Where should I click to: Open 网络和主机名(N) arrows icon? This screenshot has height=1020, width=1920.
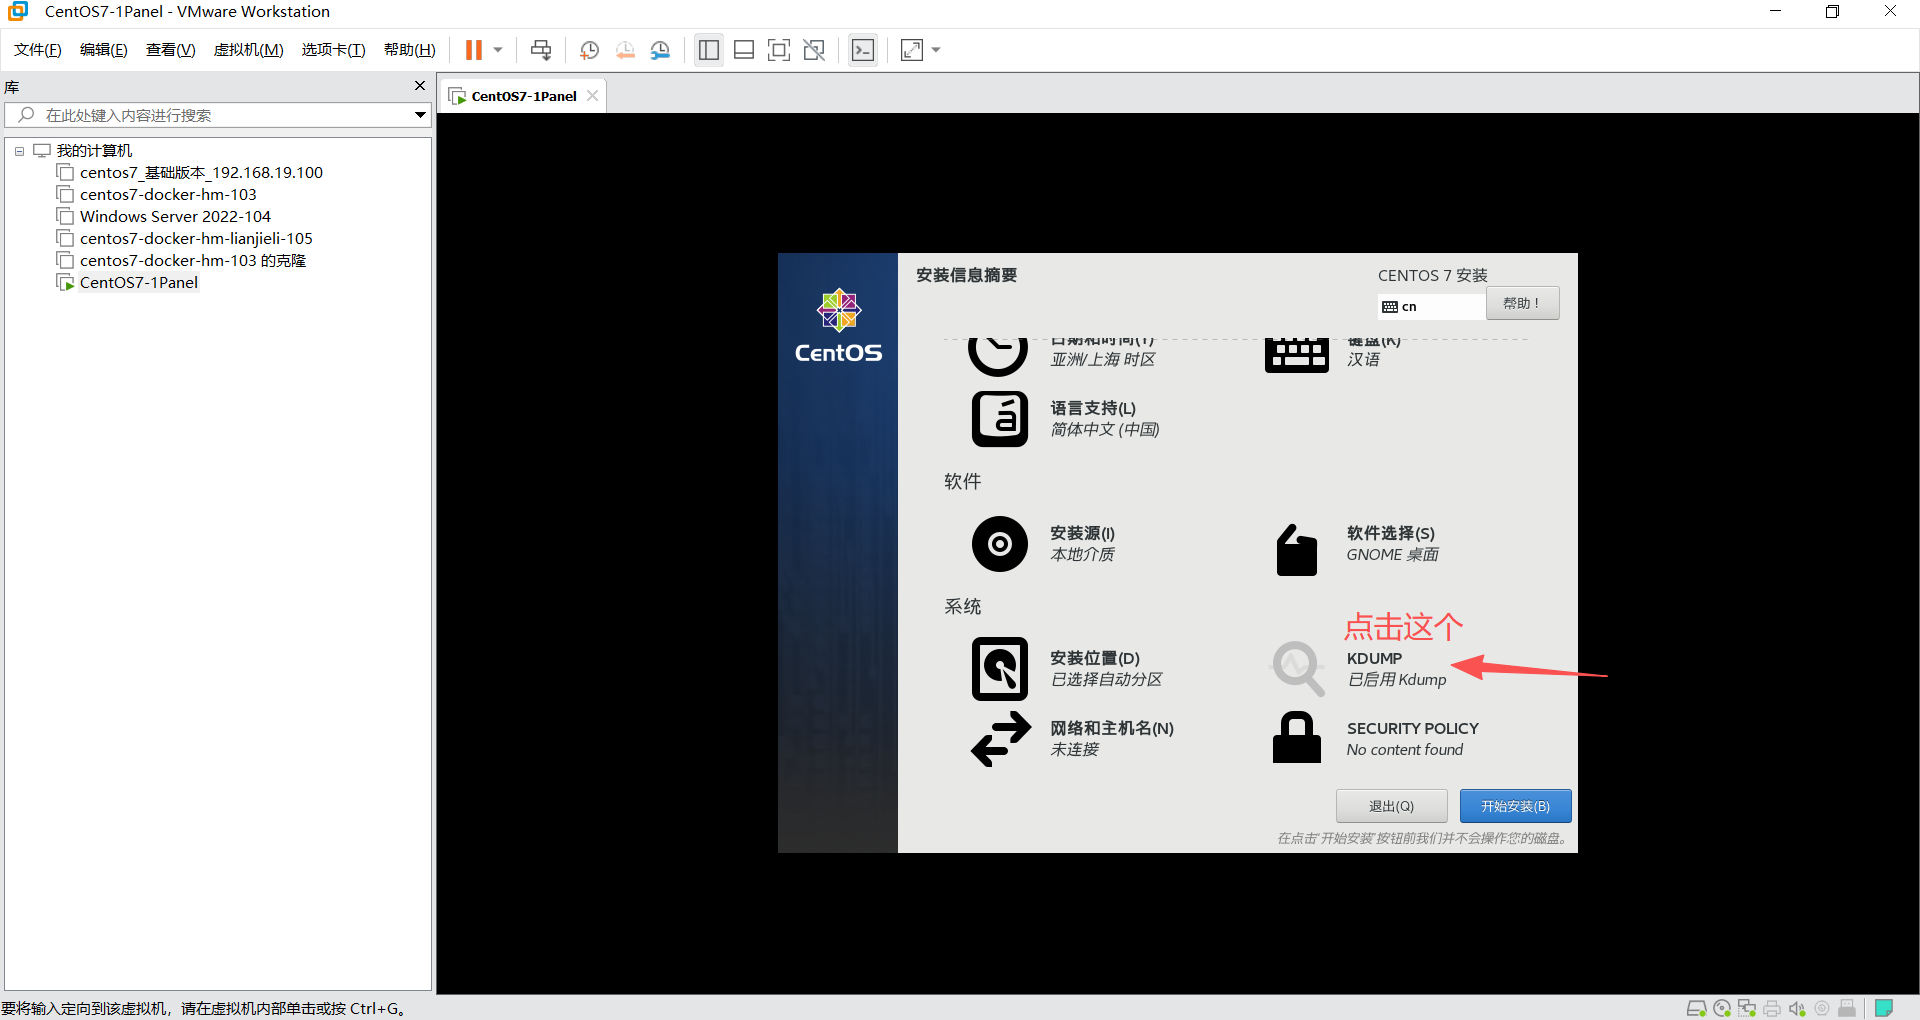(x=1000, y=739)
